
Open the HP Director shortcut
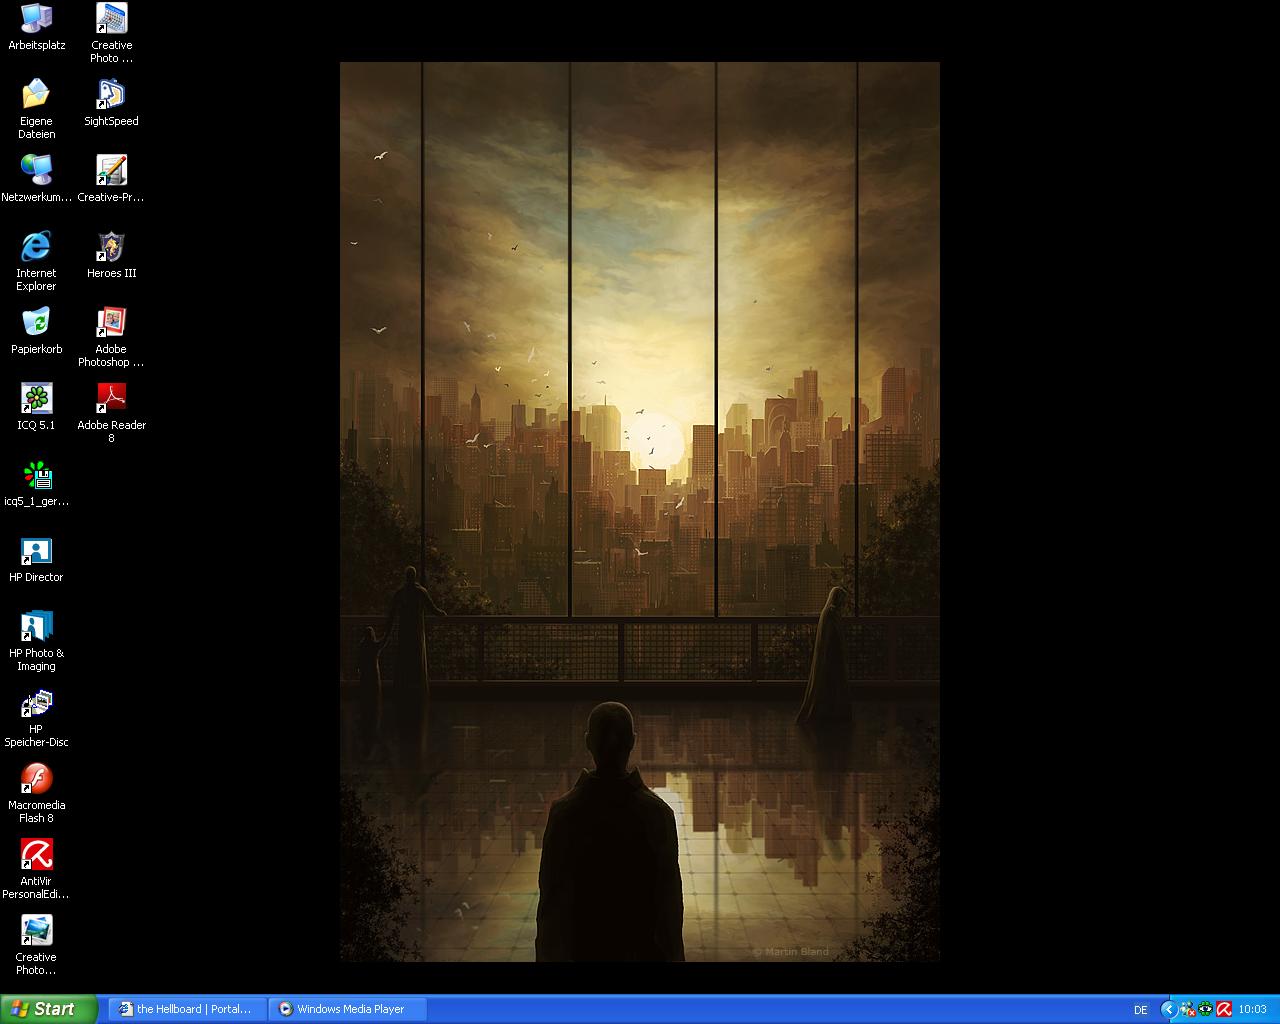pyautogui.click(x=36, y=551)
